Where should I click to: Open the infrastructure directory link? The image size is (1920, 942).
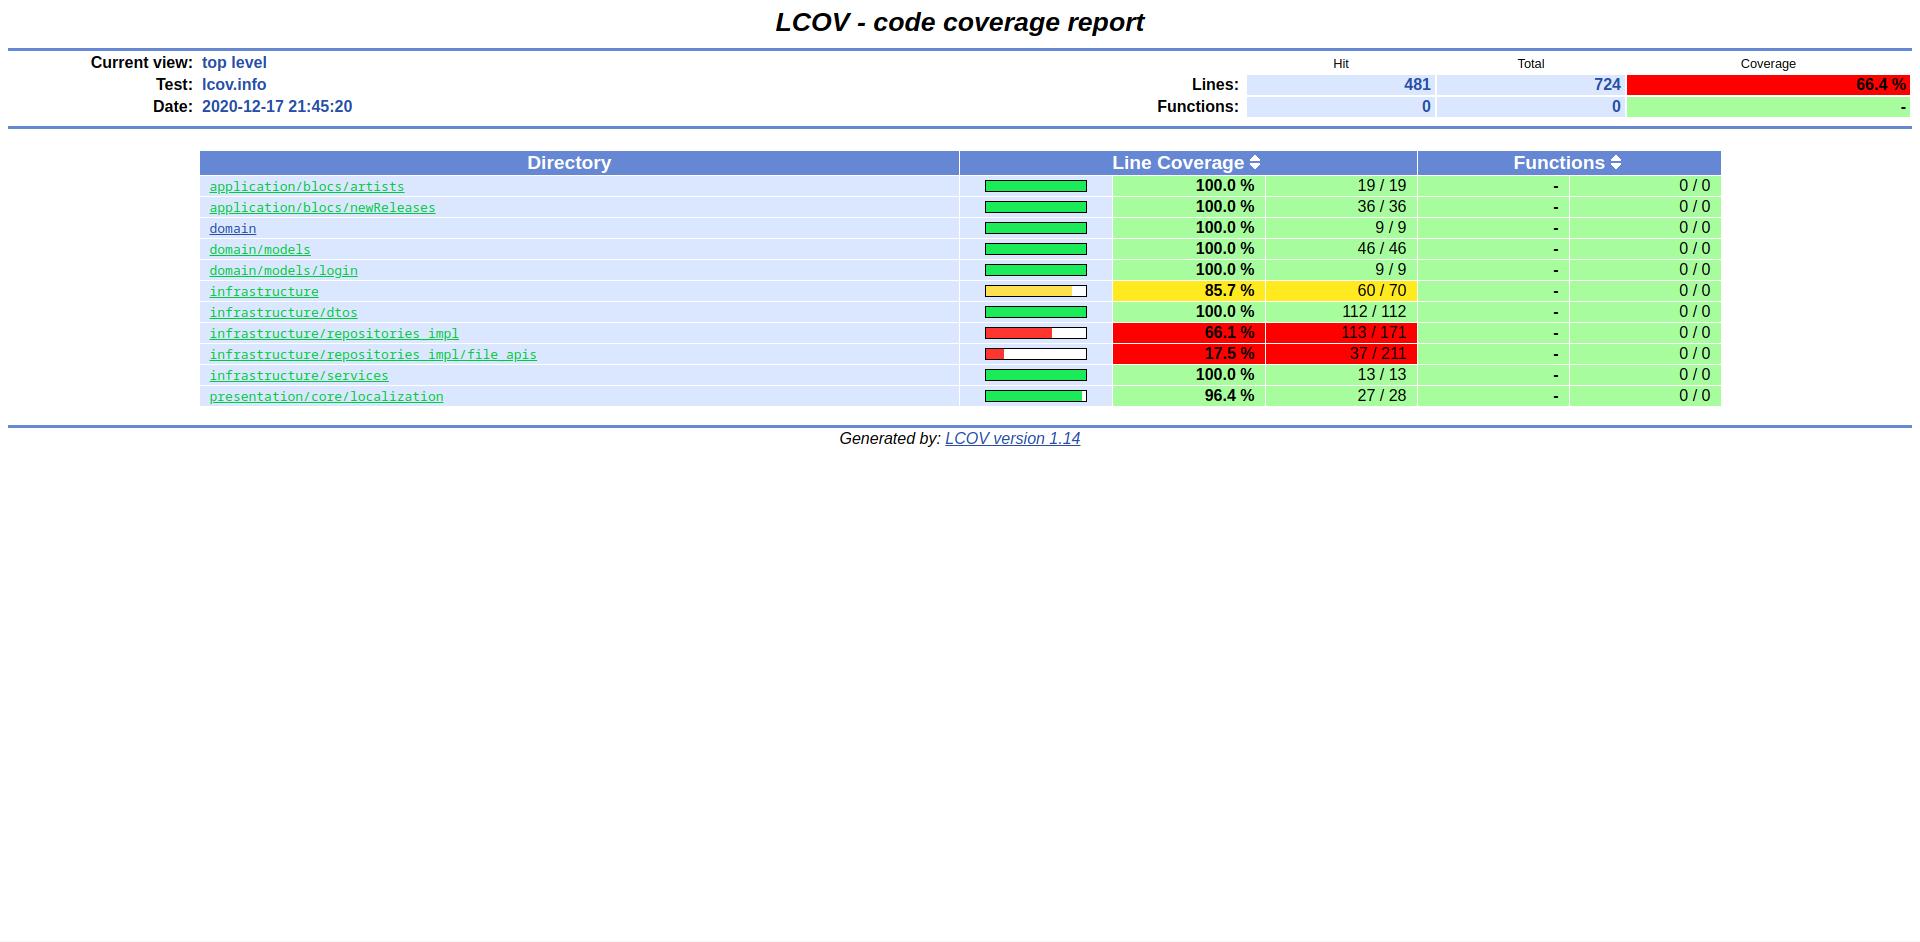point(264,292)
